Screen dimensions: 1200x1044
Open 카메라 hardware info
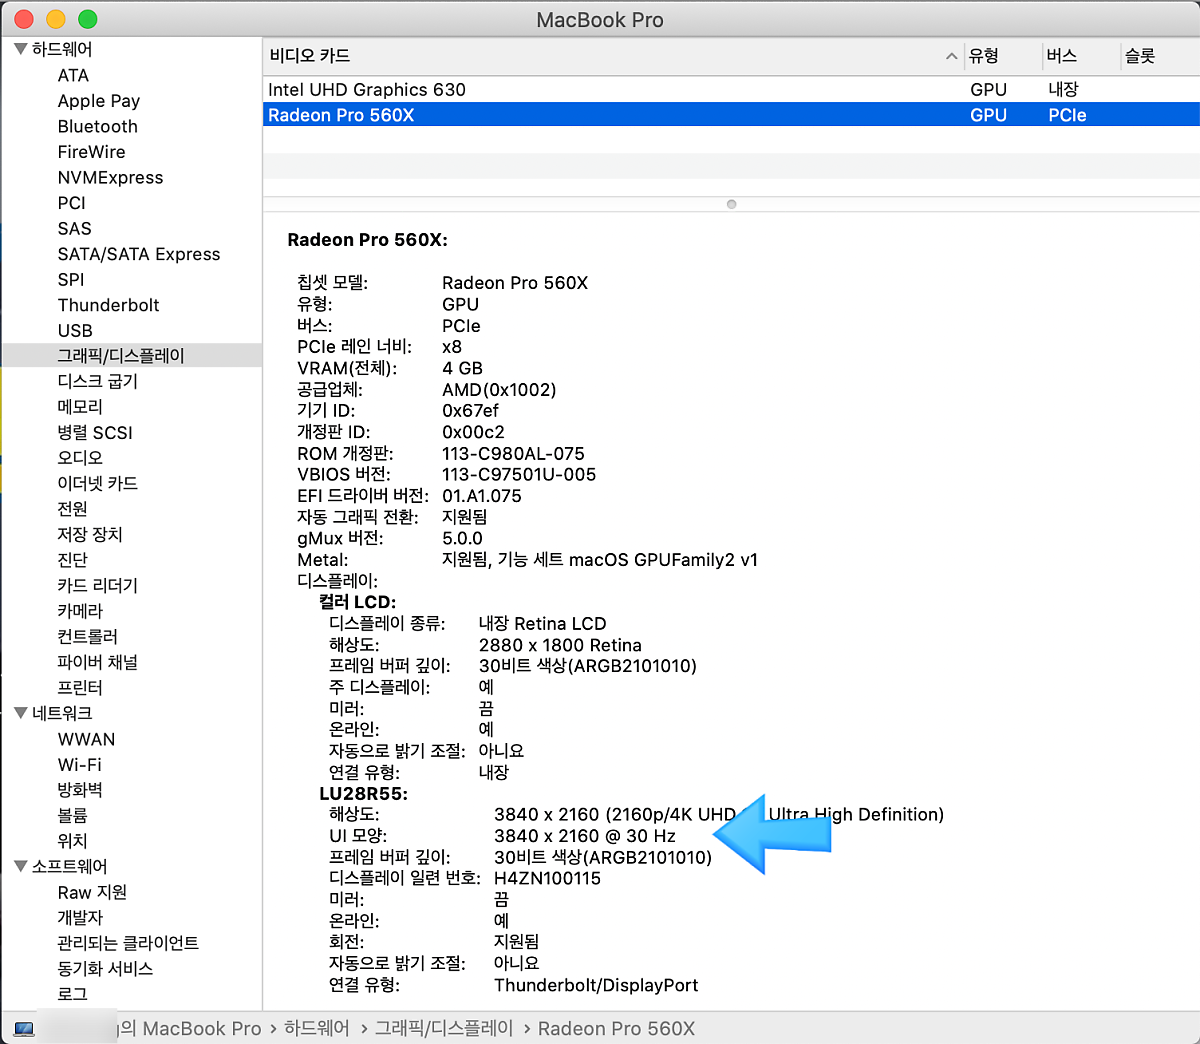[x=80, y=610]
